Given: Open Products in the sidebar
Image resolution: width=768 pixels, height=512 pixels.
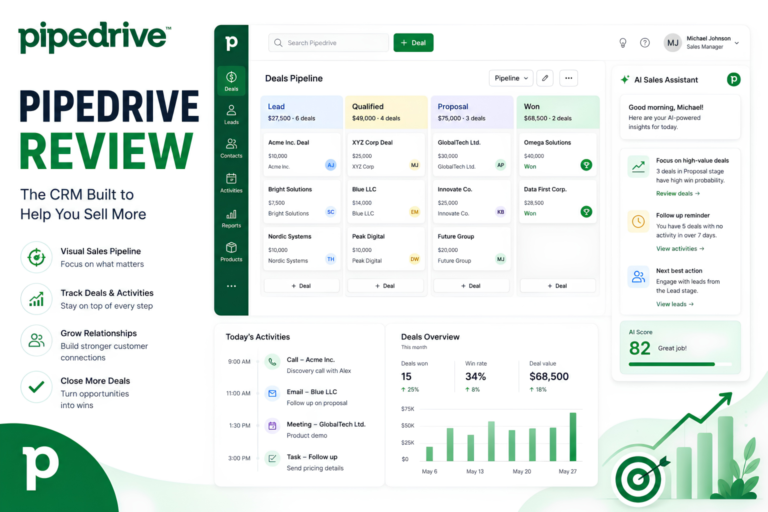Looking at the screenshot, I should (x=231, y=252).
